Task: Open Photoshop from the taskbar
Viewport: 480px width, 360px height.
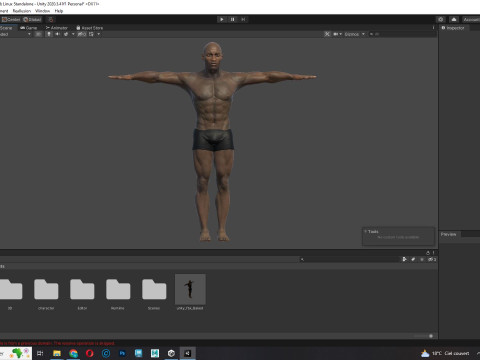Action: 122,353
